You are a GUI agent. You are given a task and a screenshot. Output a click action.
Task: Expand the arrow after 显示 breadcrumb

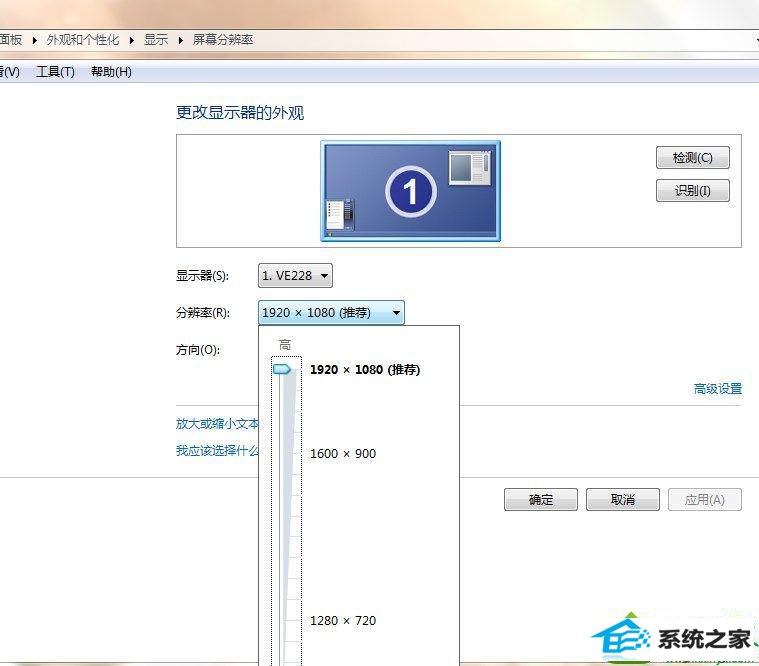181,40
